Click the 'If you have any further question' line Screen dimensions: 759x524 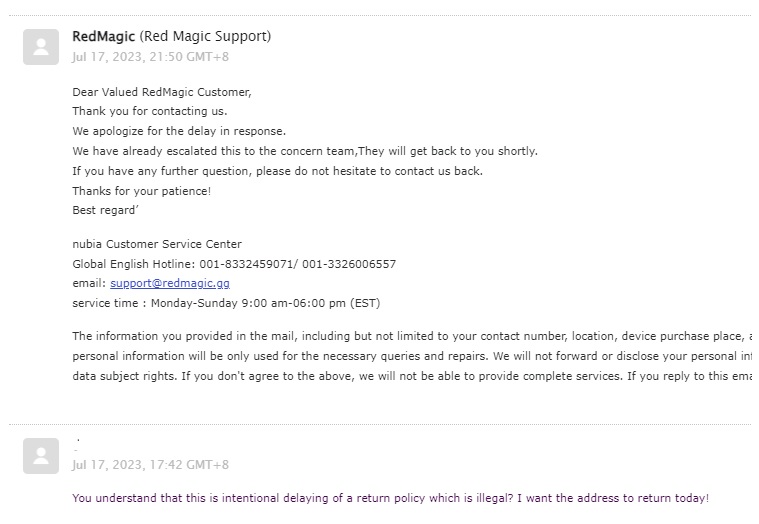coord(278,171)
